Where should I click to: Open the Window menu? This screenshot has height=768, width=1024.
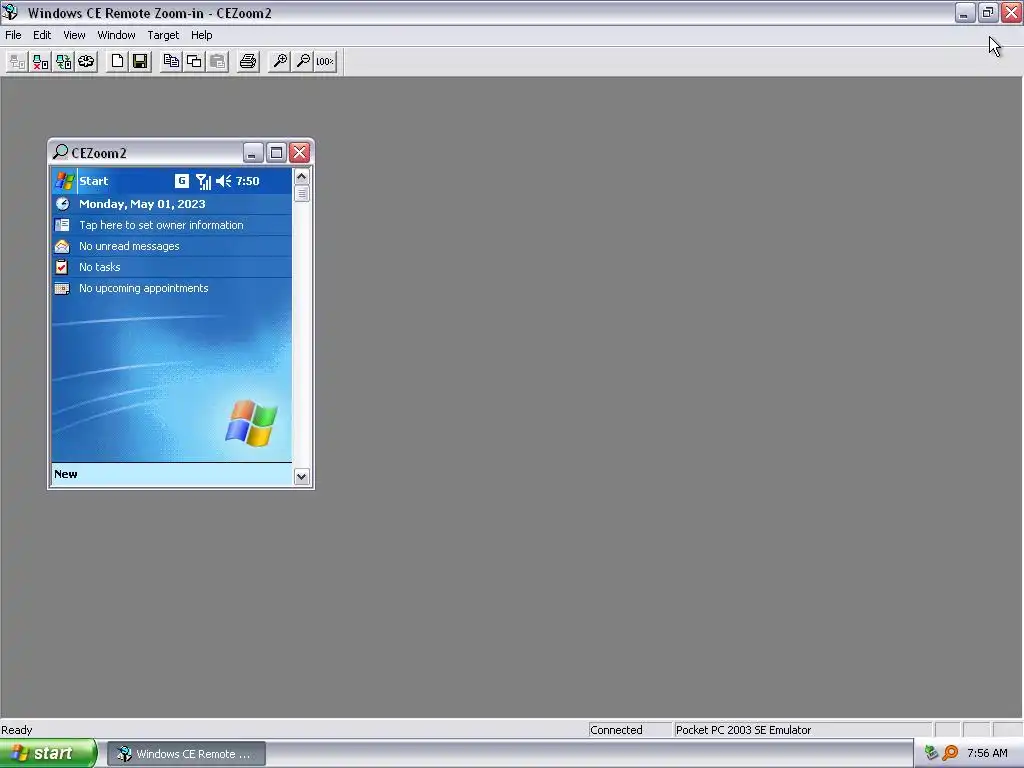(x=116, y=35)
